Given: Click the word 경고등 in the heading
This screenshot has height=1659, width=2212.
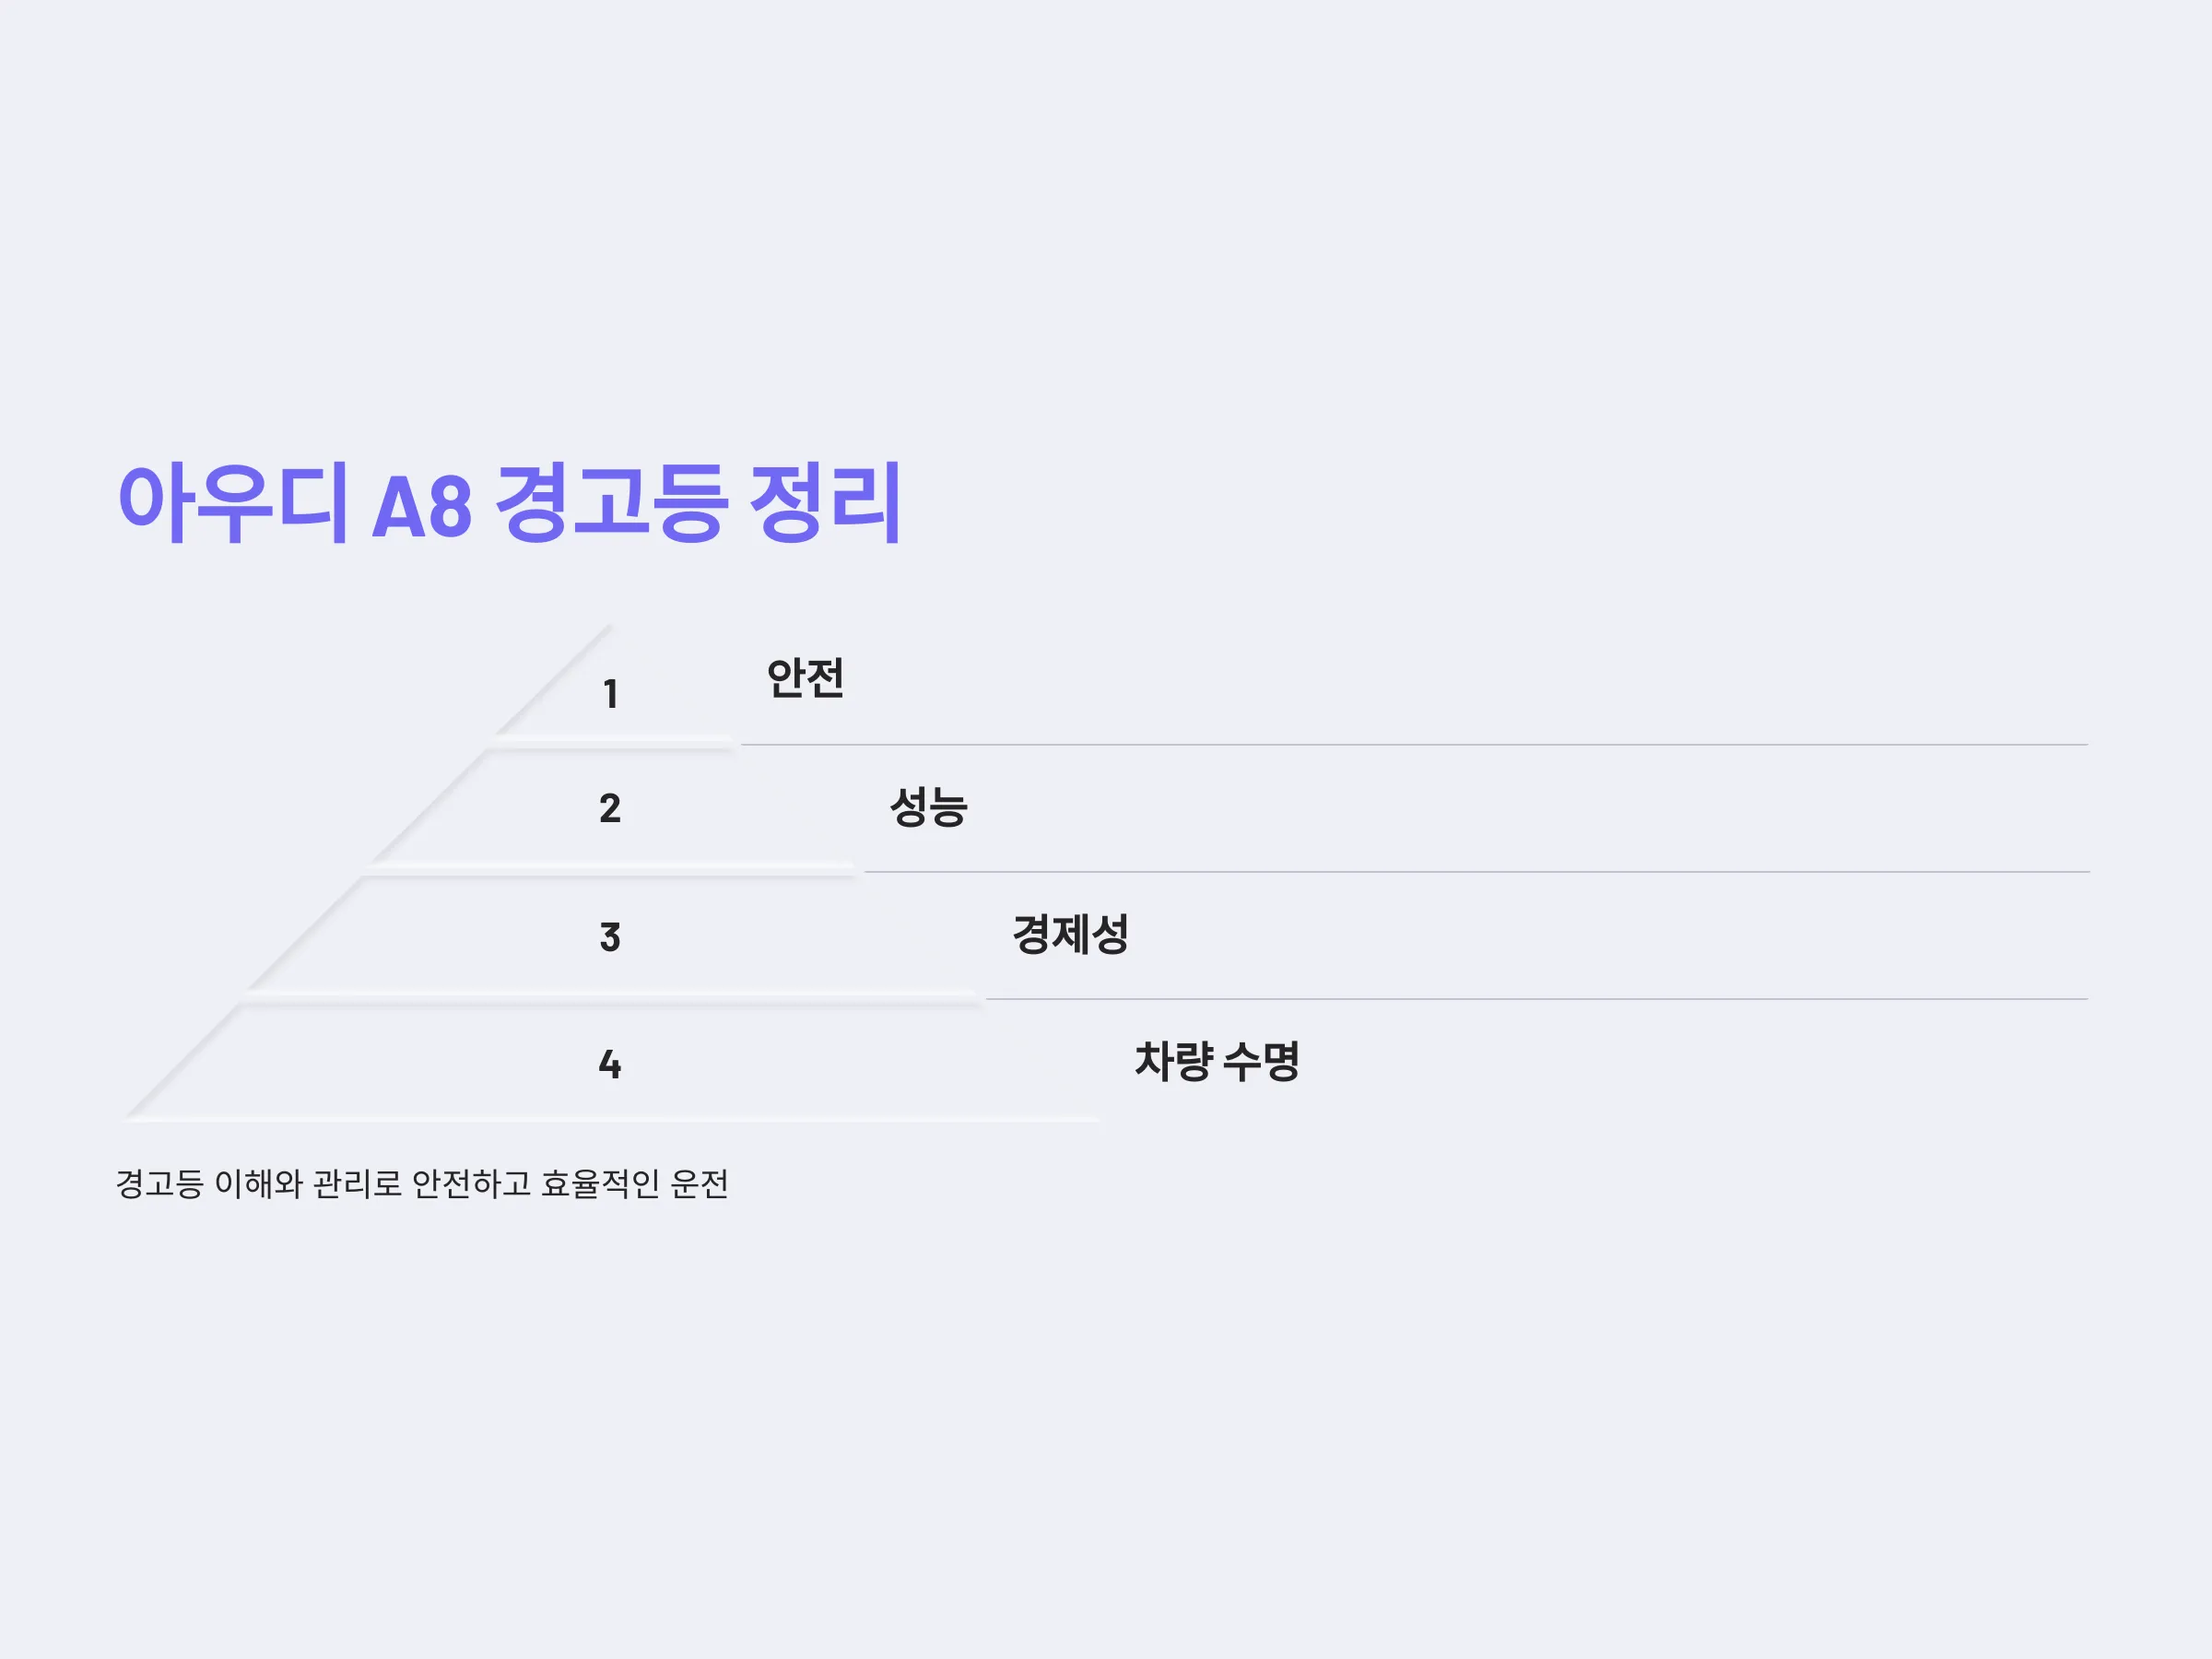Looking at the screenshot, I should (x=610, y=503).
